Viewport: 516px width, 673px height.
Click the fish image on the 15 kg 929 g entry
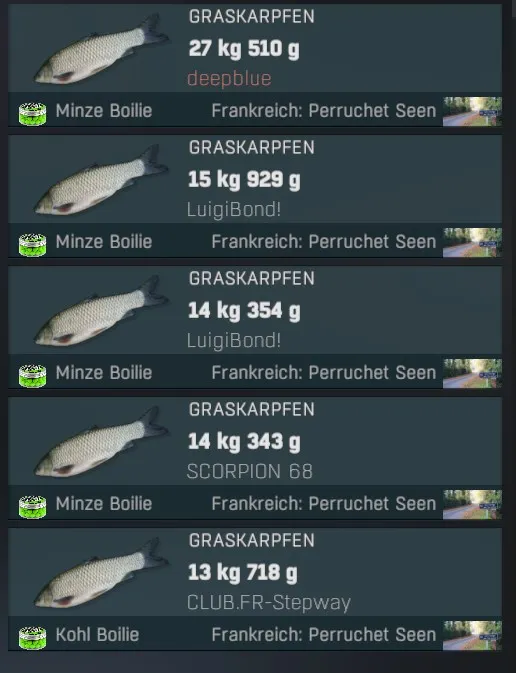click(101, 180)
